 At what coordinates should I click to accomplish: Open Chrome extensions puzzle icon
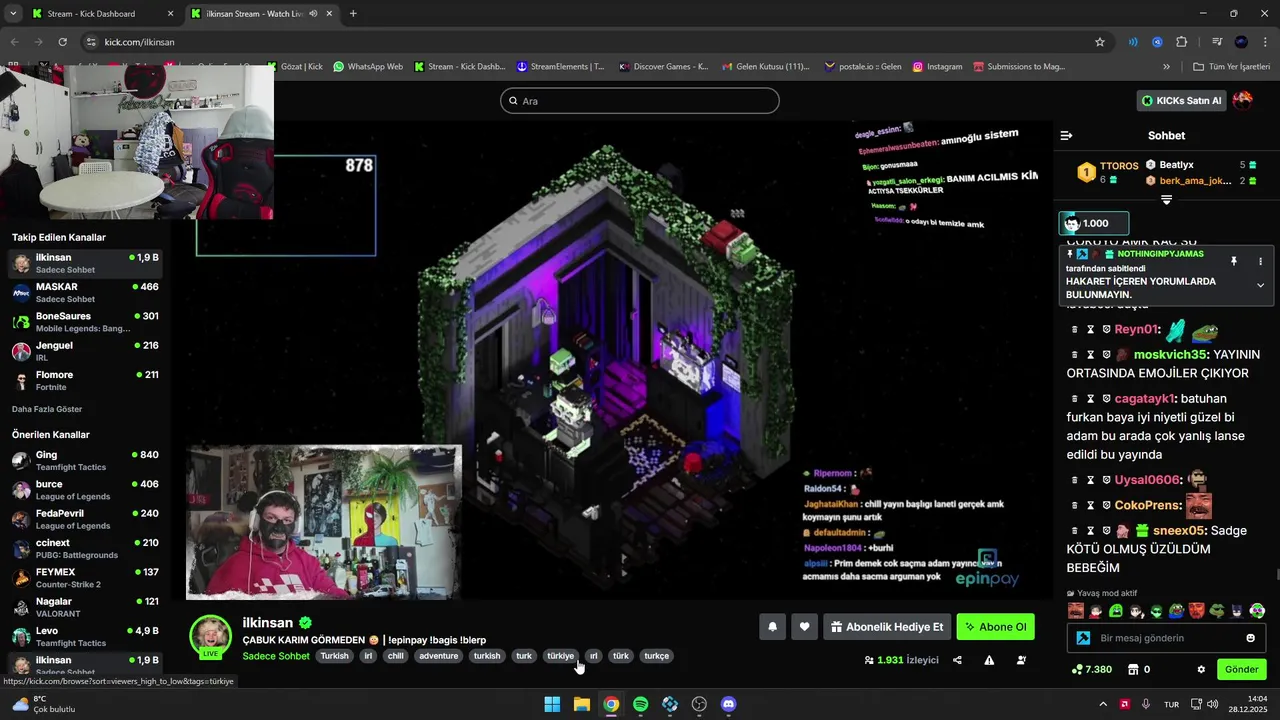point(1181,42)
